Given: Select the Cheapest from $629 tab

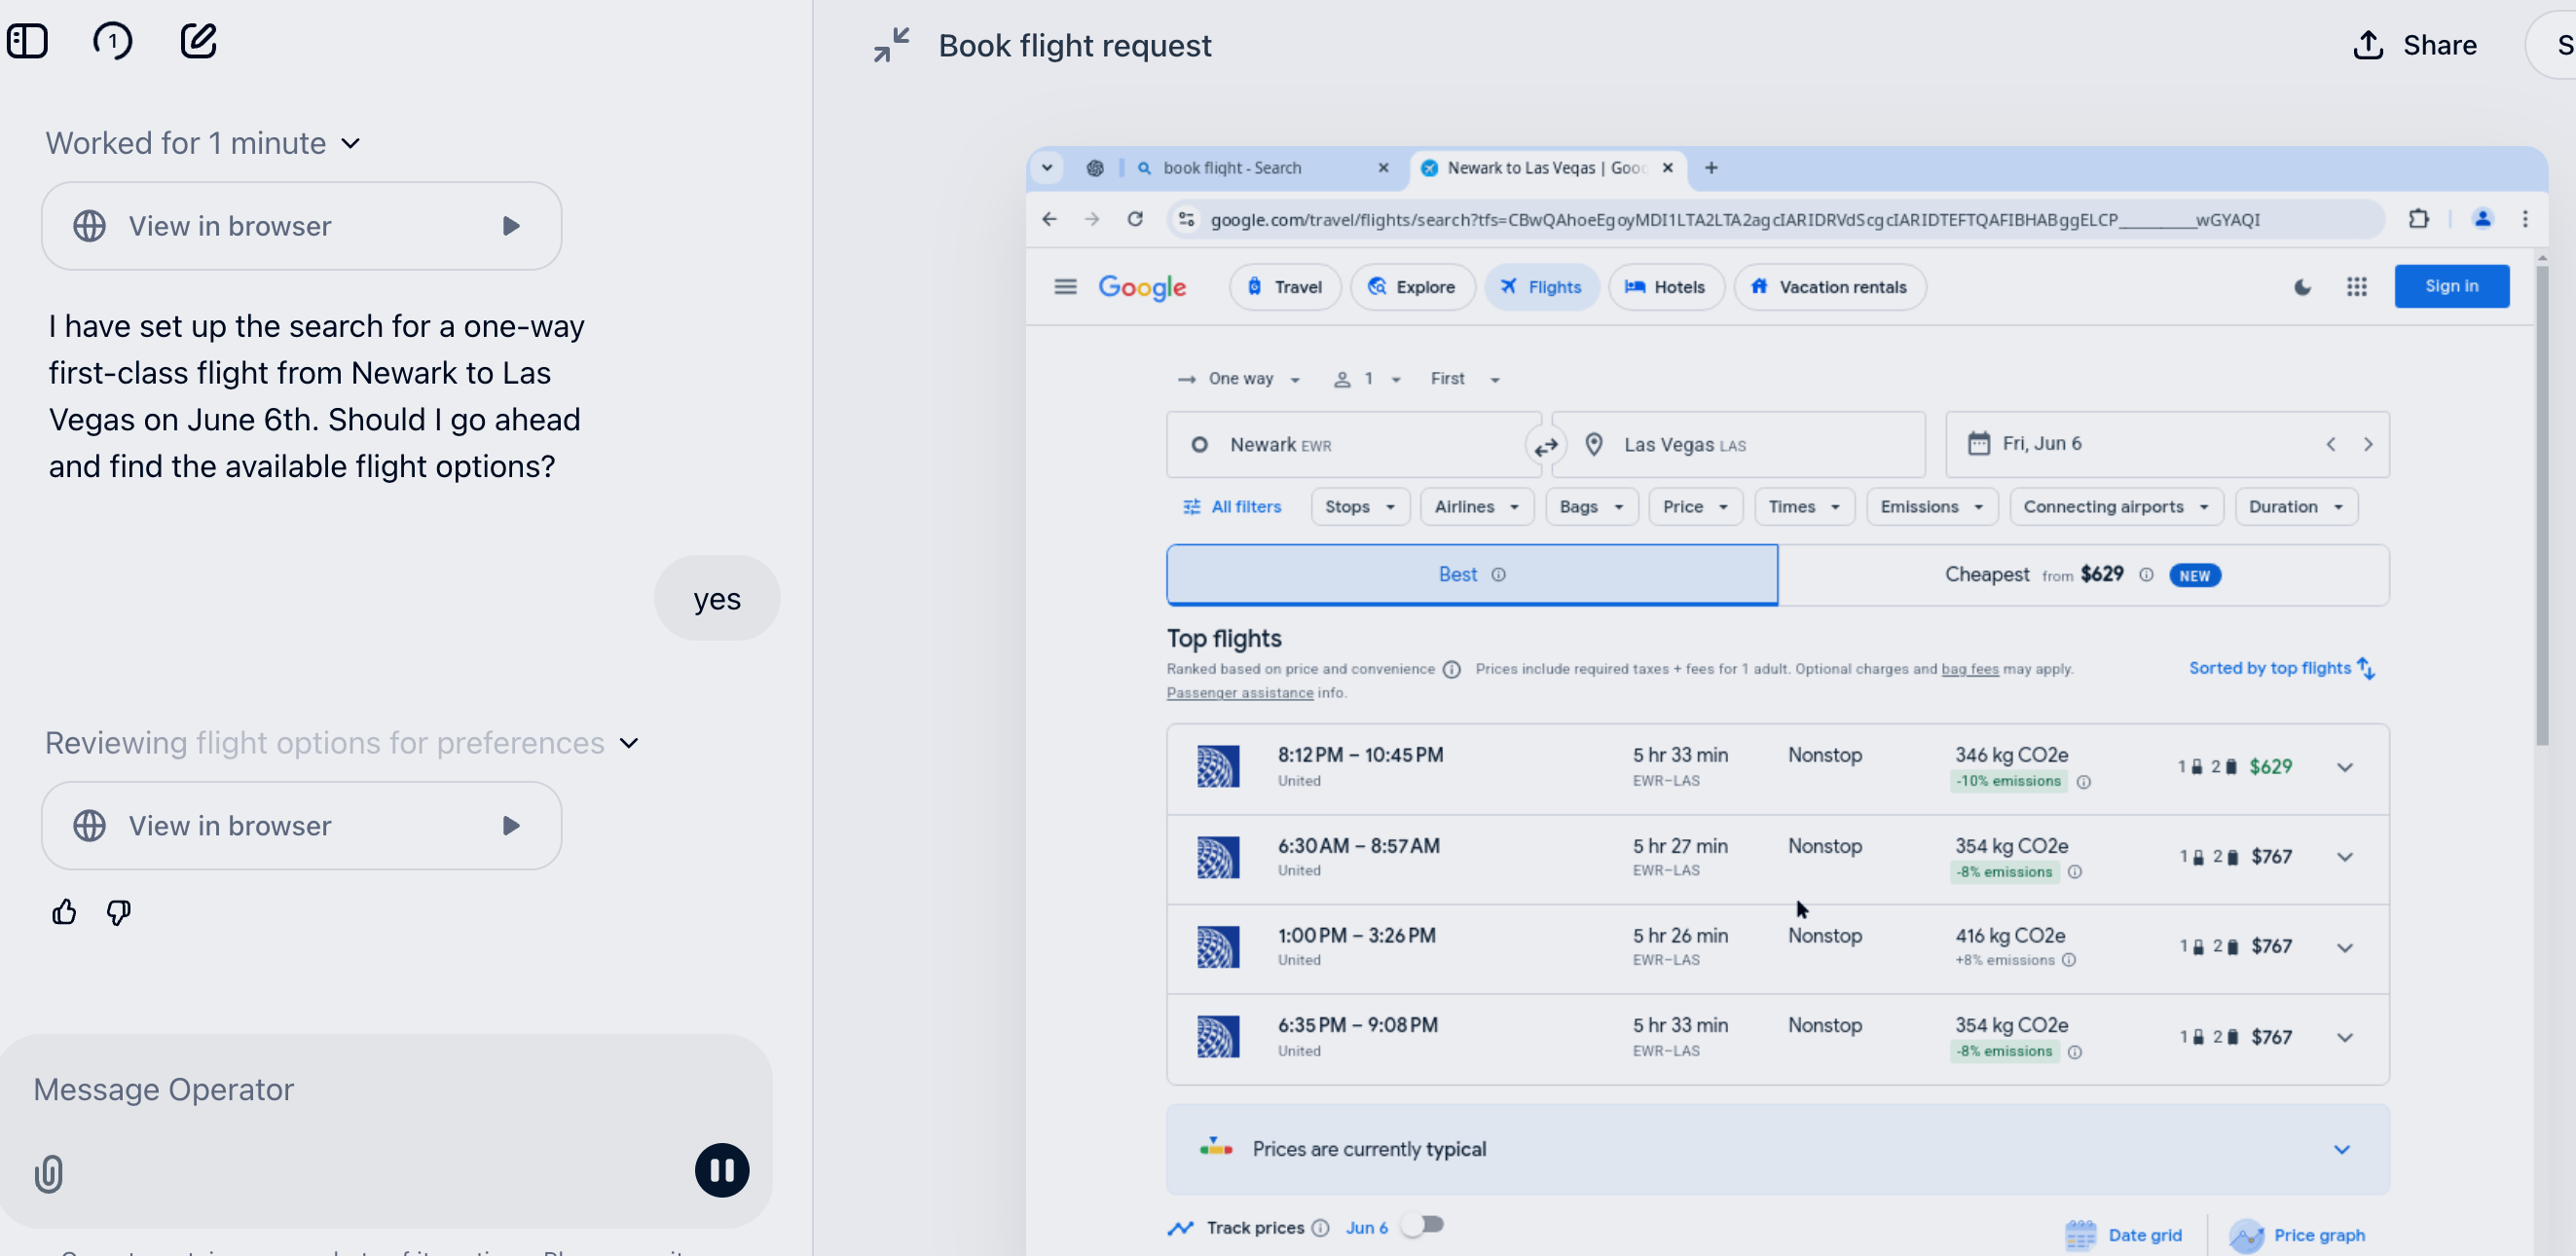Looking at the screenshot, I should [x=2083, y=575].
